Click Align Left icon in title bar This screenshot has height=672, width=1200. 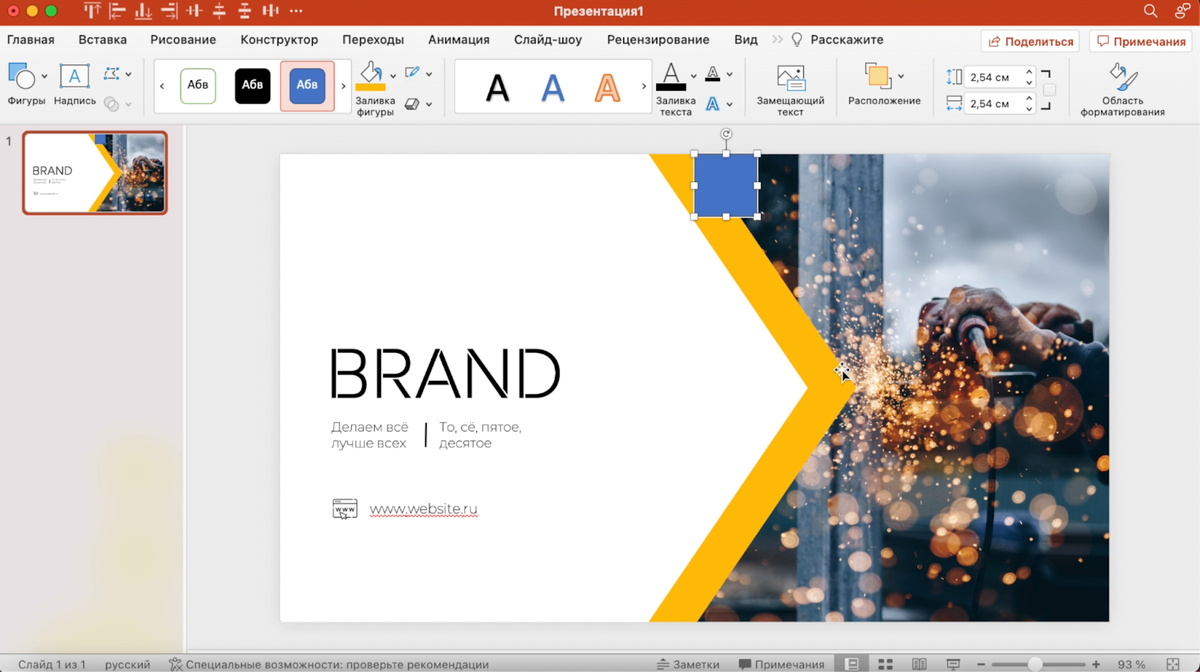[x=117, y=11]
